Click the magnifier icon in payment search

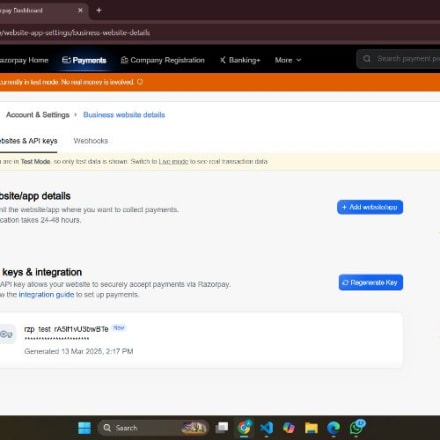click(367, 59)
